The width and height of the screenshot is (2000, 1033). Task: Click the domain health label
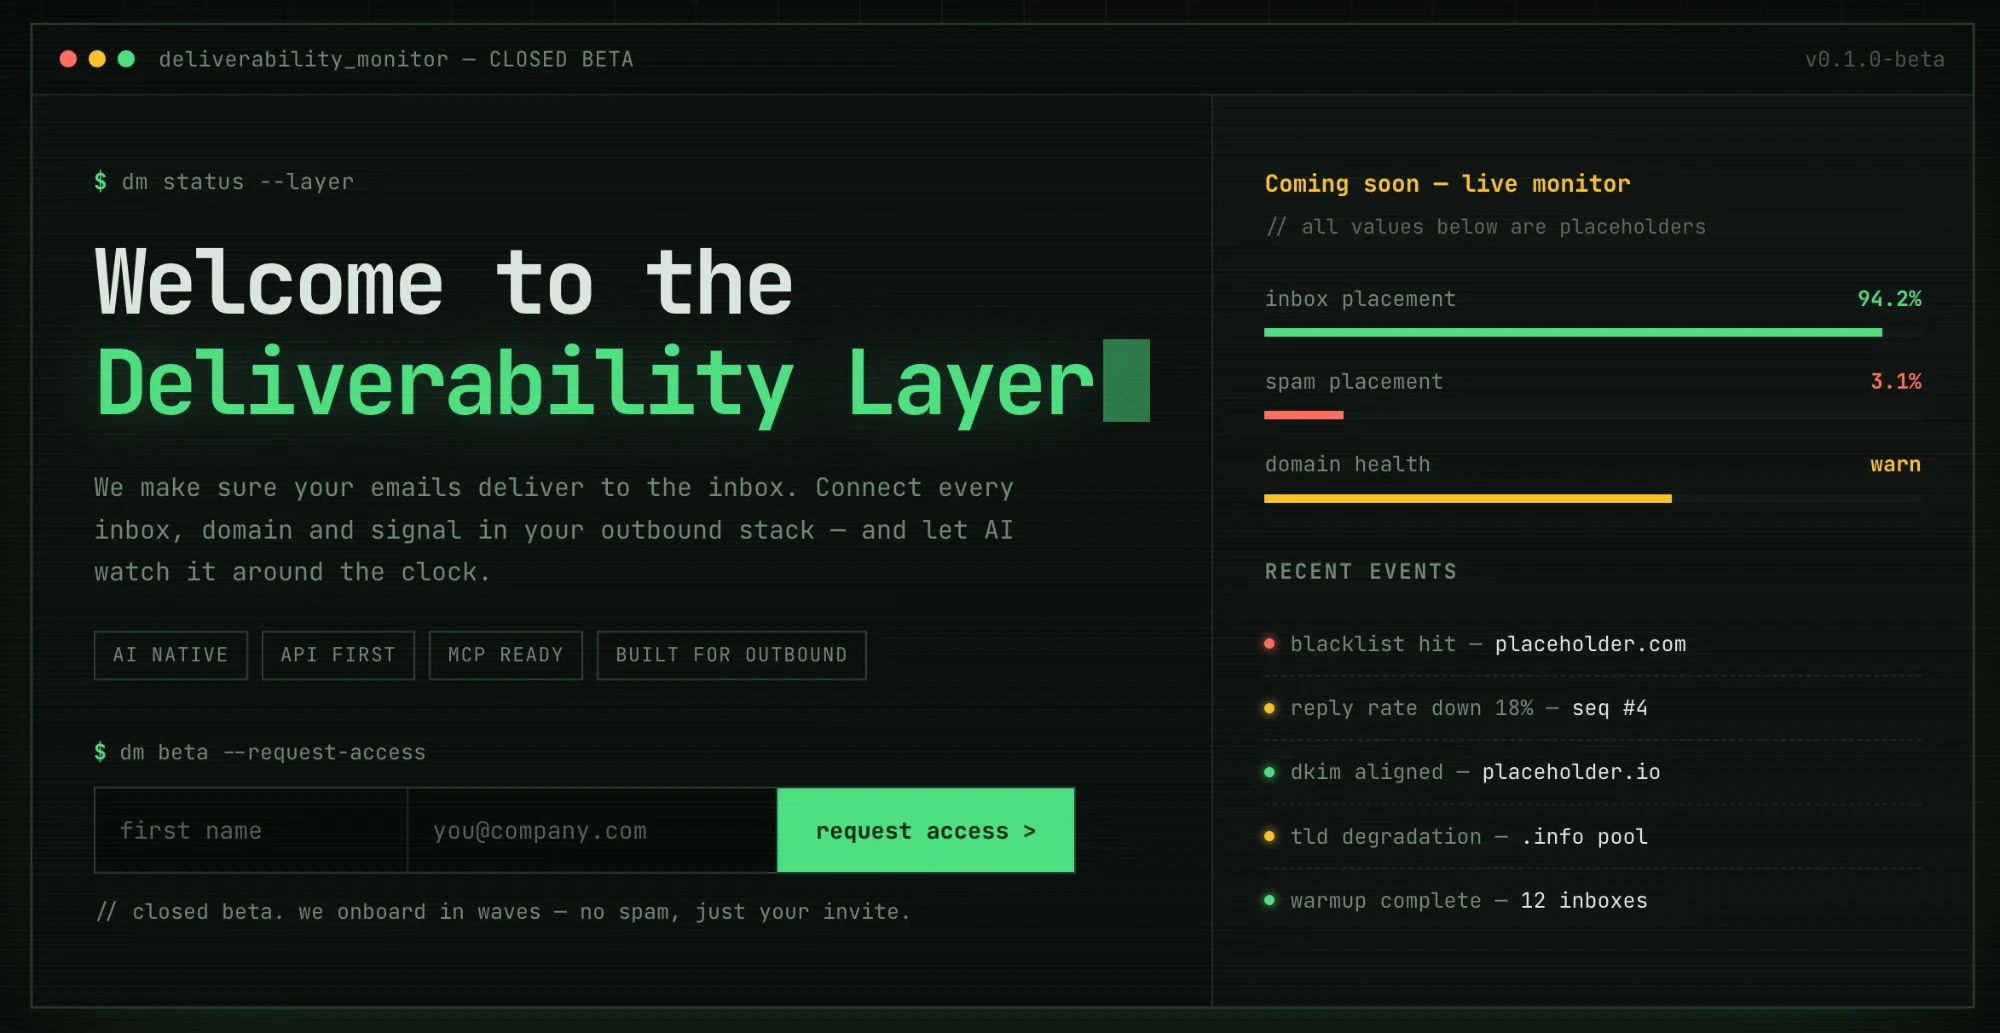coord(1347,465)
